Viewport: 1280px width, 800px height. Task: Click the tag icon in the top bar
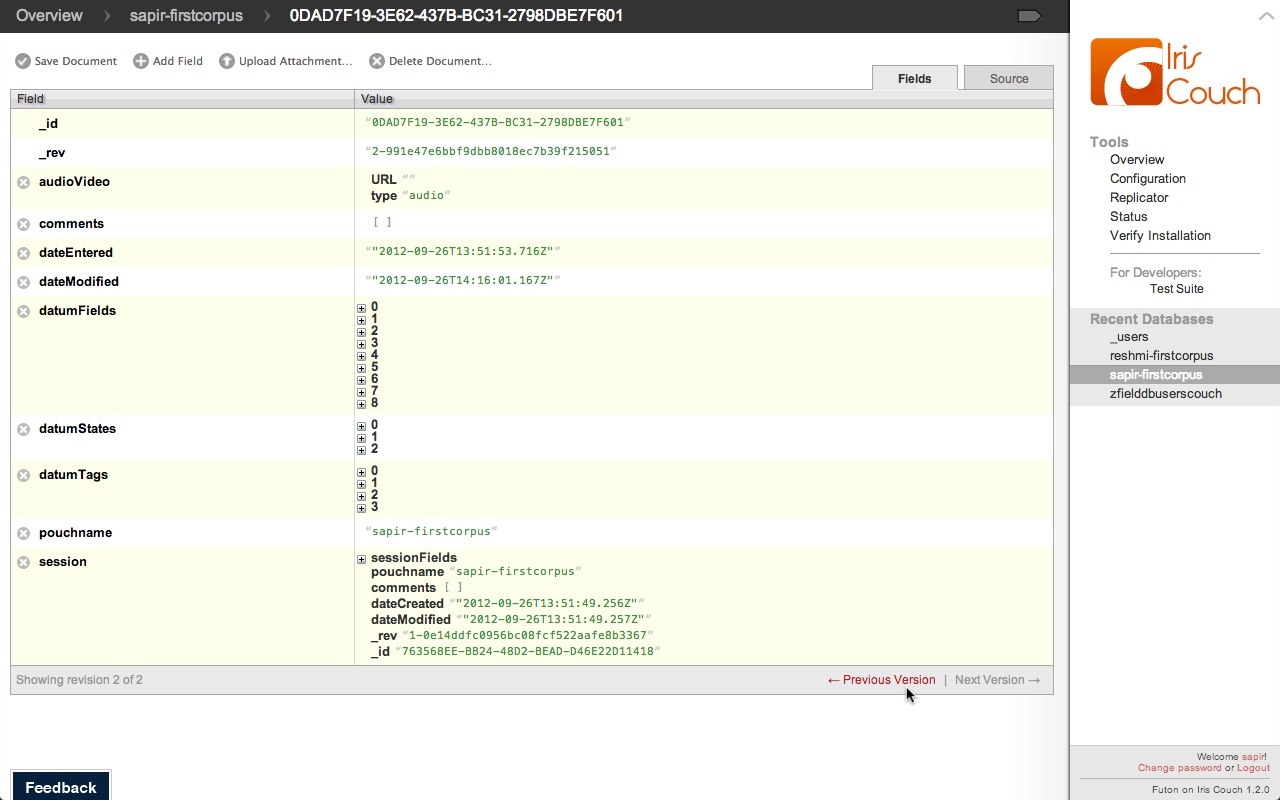(1029, 16)
